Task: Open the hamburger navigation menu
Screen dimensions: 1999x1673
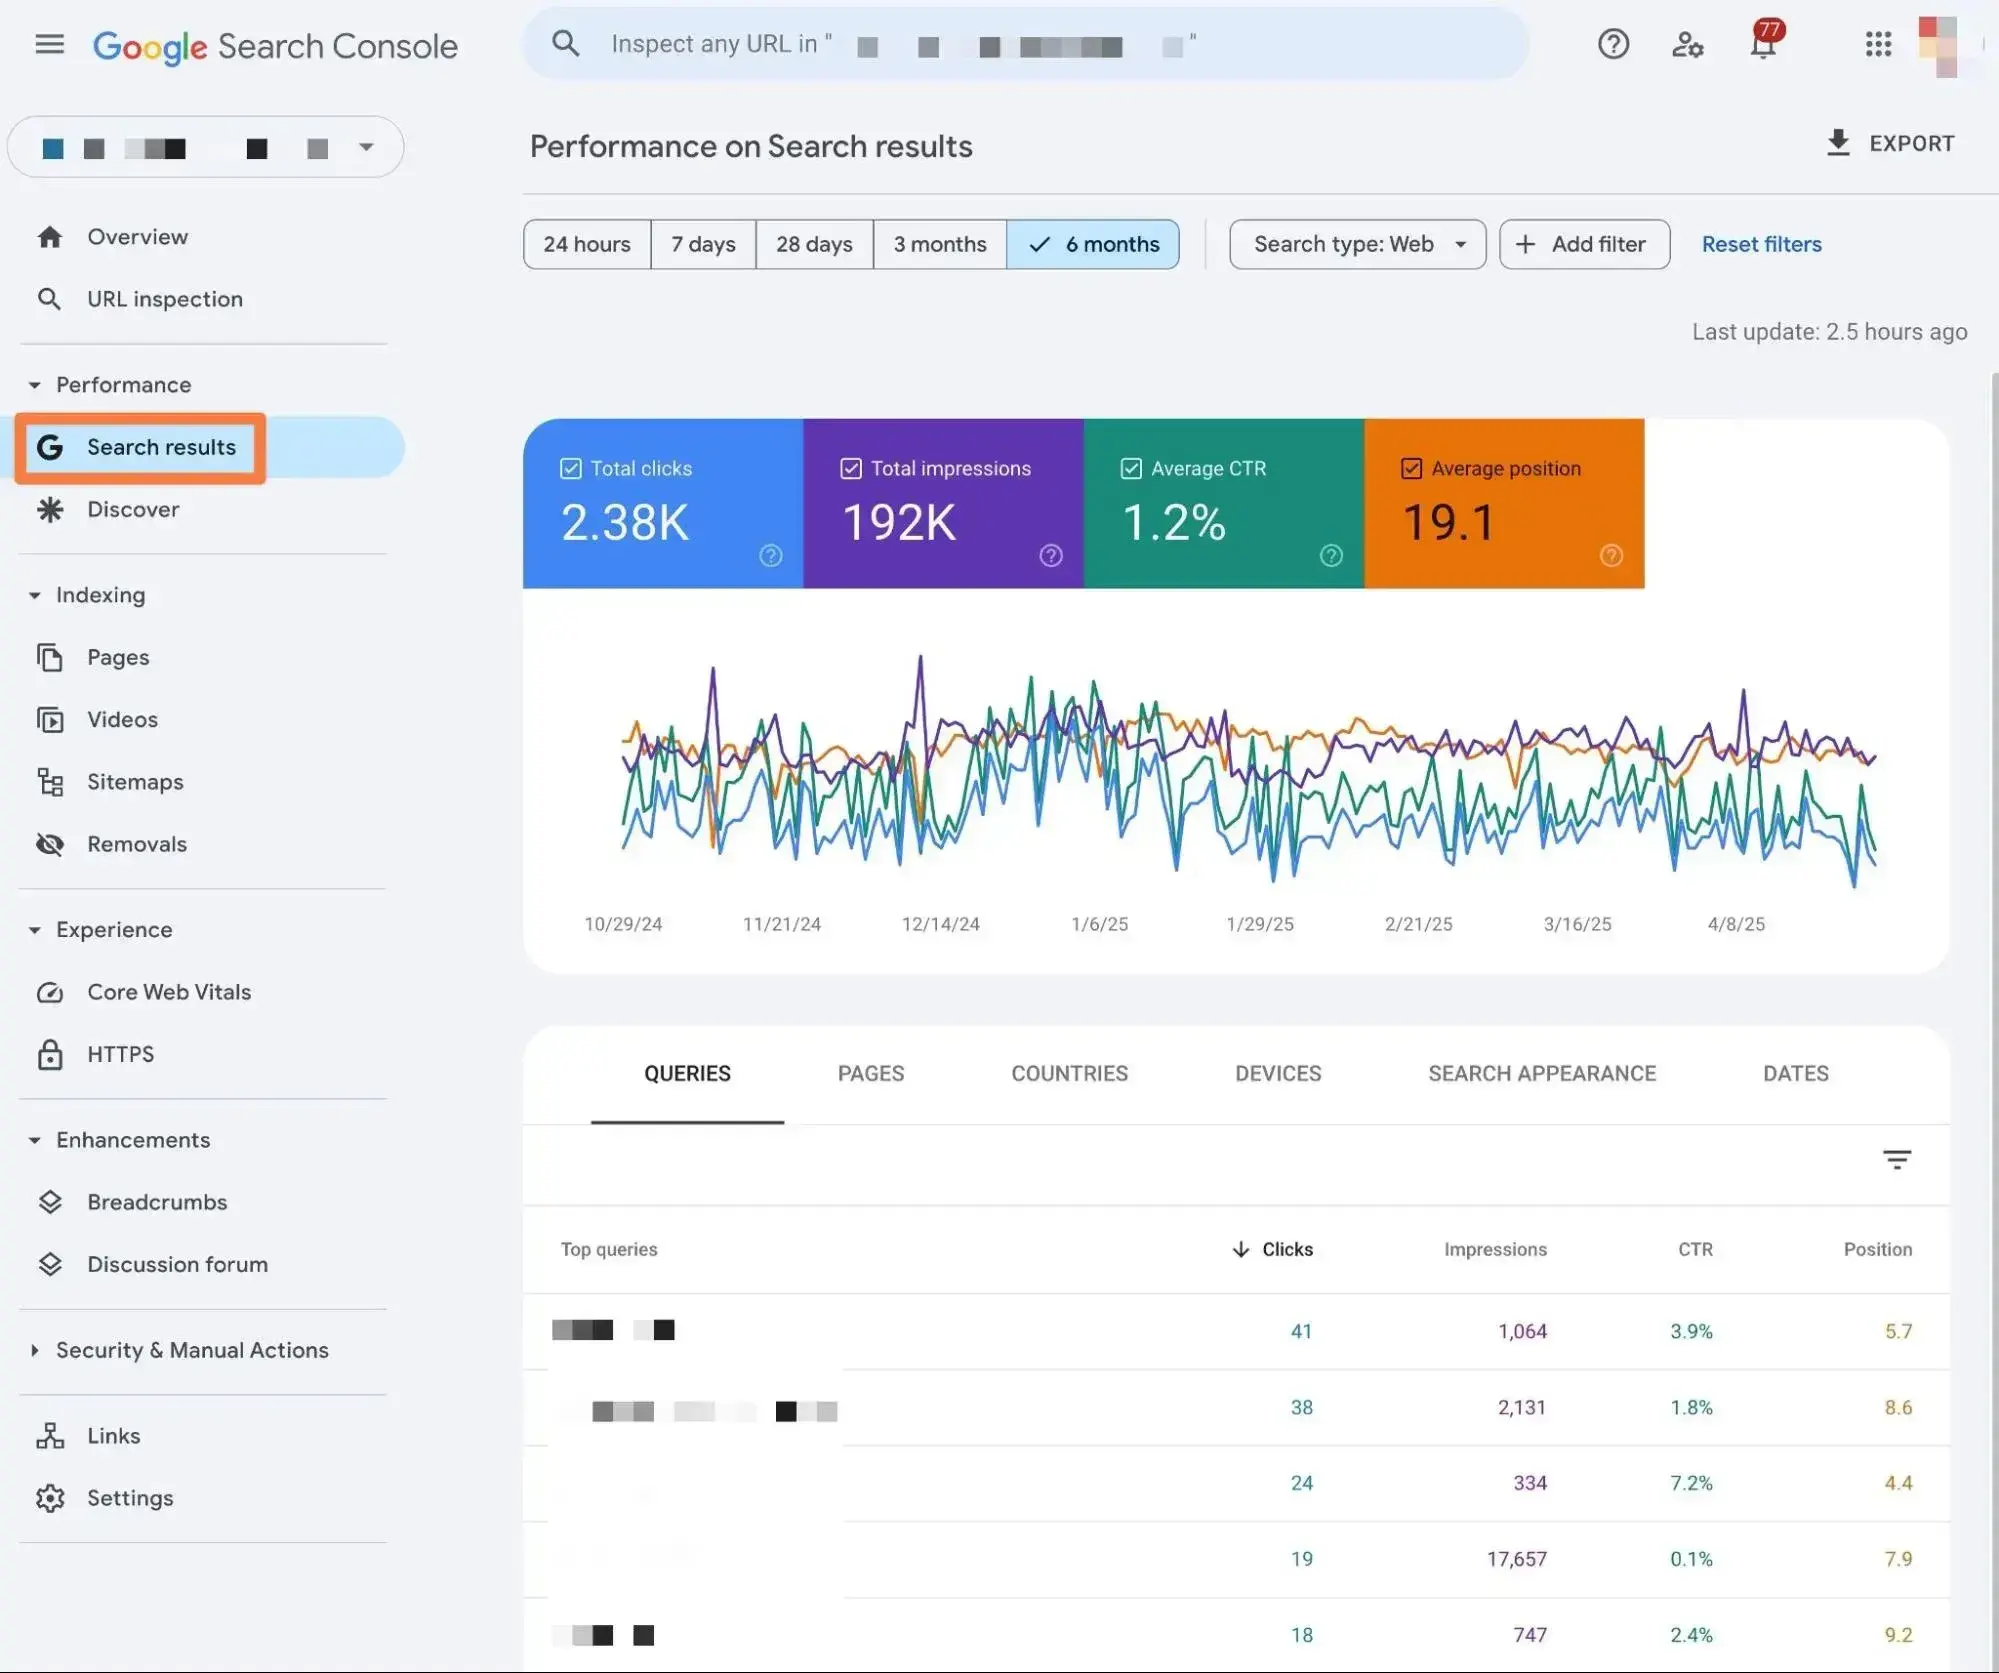Action: click(48, 44)
